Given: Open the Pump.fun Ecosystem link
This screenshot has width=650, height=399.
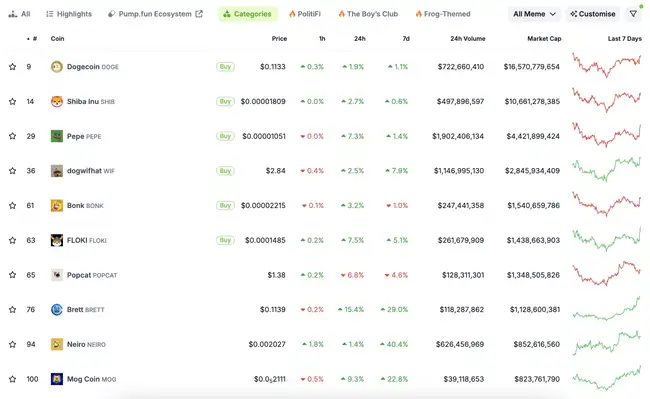Looking at the screenshot, I should pos(155,14).
